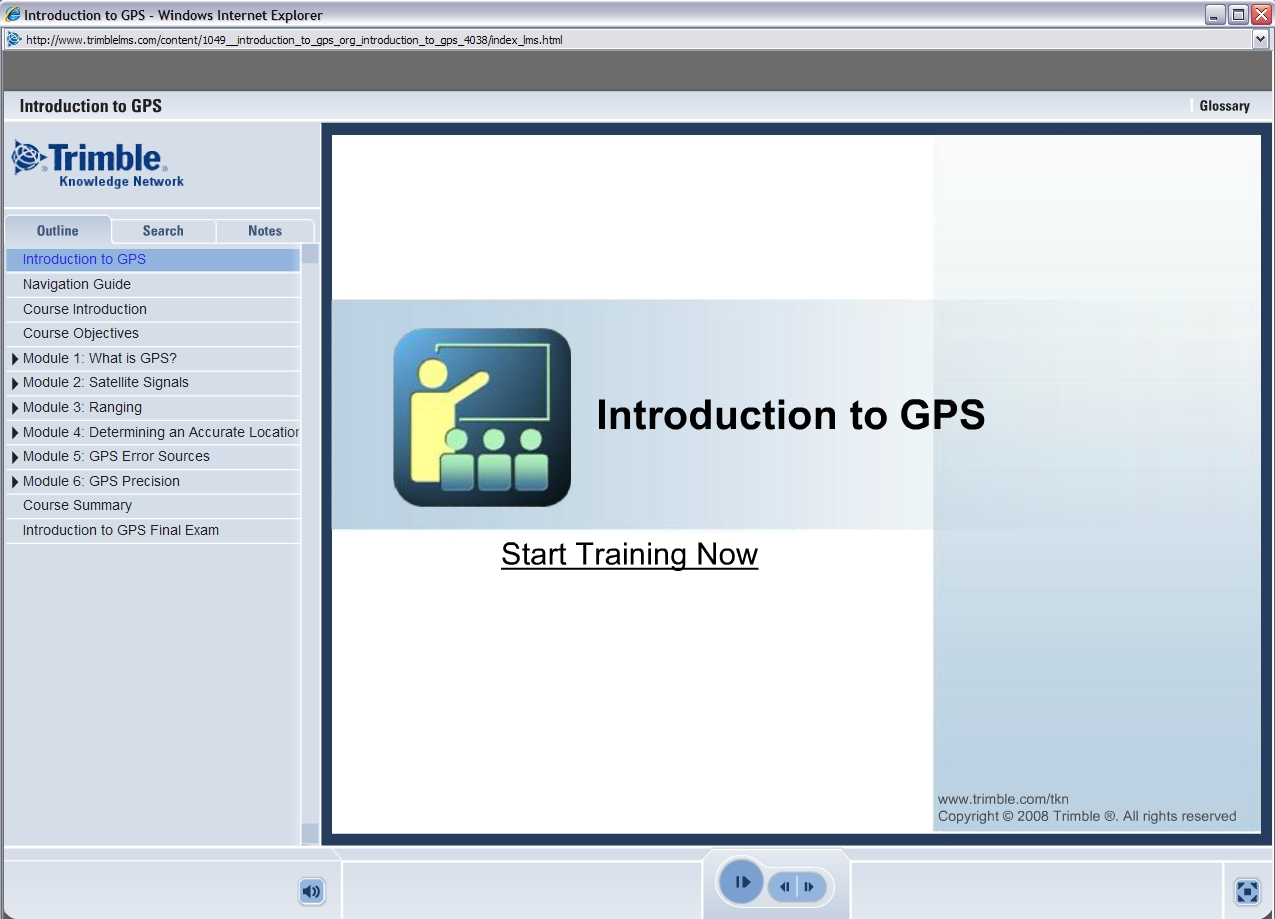Expand Module 2: Satellite Signals
The height and width of the screenshot is (919, 1275).
point(15,383)
